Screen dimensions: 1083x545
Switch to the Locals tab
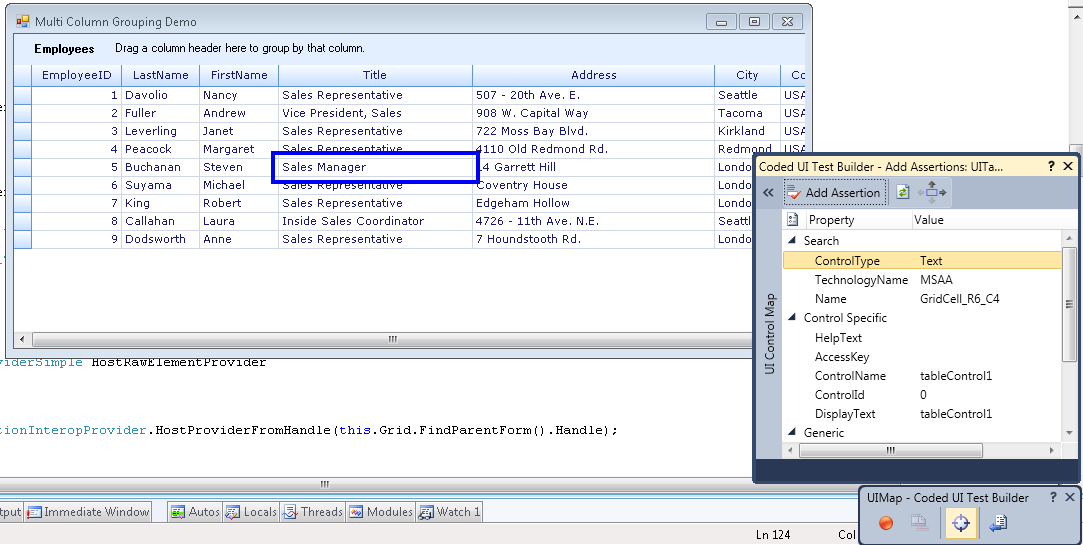click(x=251, y=512)
